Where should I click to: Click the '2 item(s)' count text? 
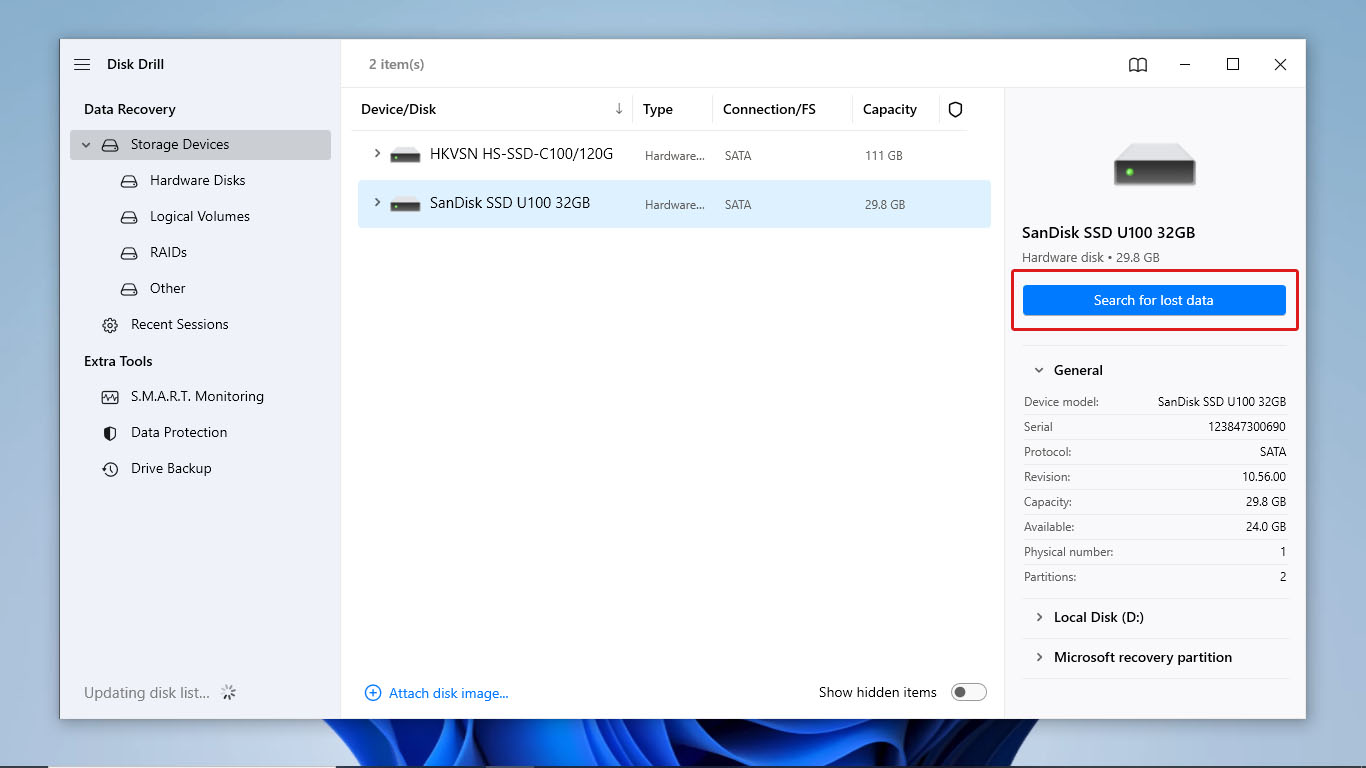tap(396, 64)
